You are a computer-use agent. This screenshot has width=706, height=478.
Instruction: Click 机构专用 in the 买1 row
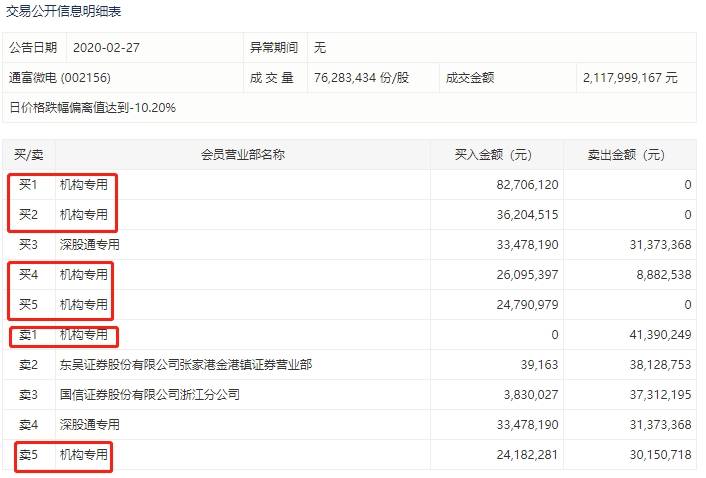click(x=84, y=185)
